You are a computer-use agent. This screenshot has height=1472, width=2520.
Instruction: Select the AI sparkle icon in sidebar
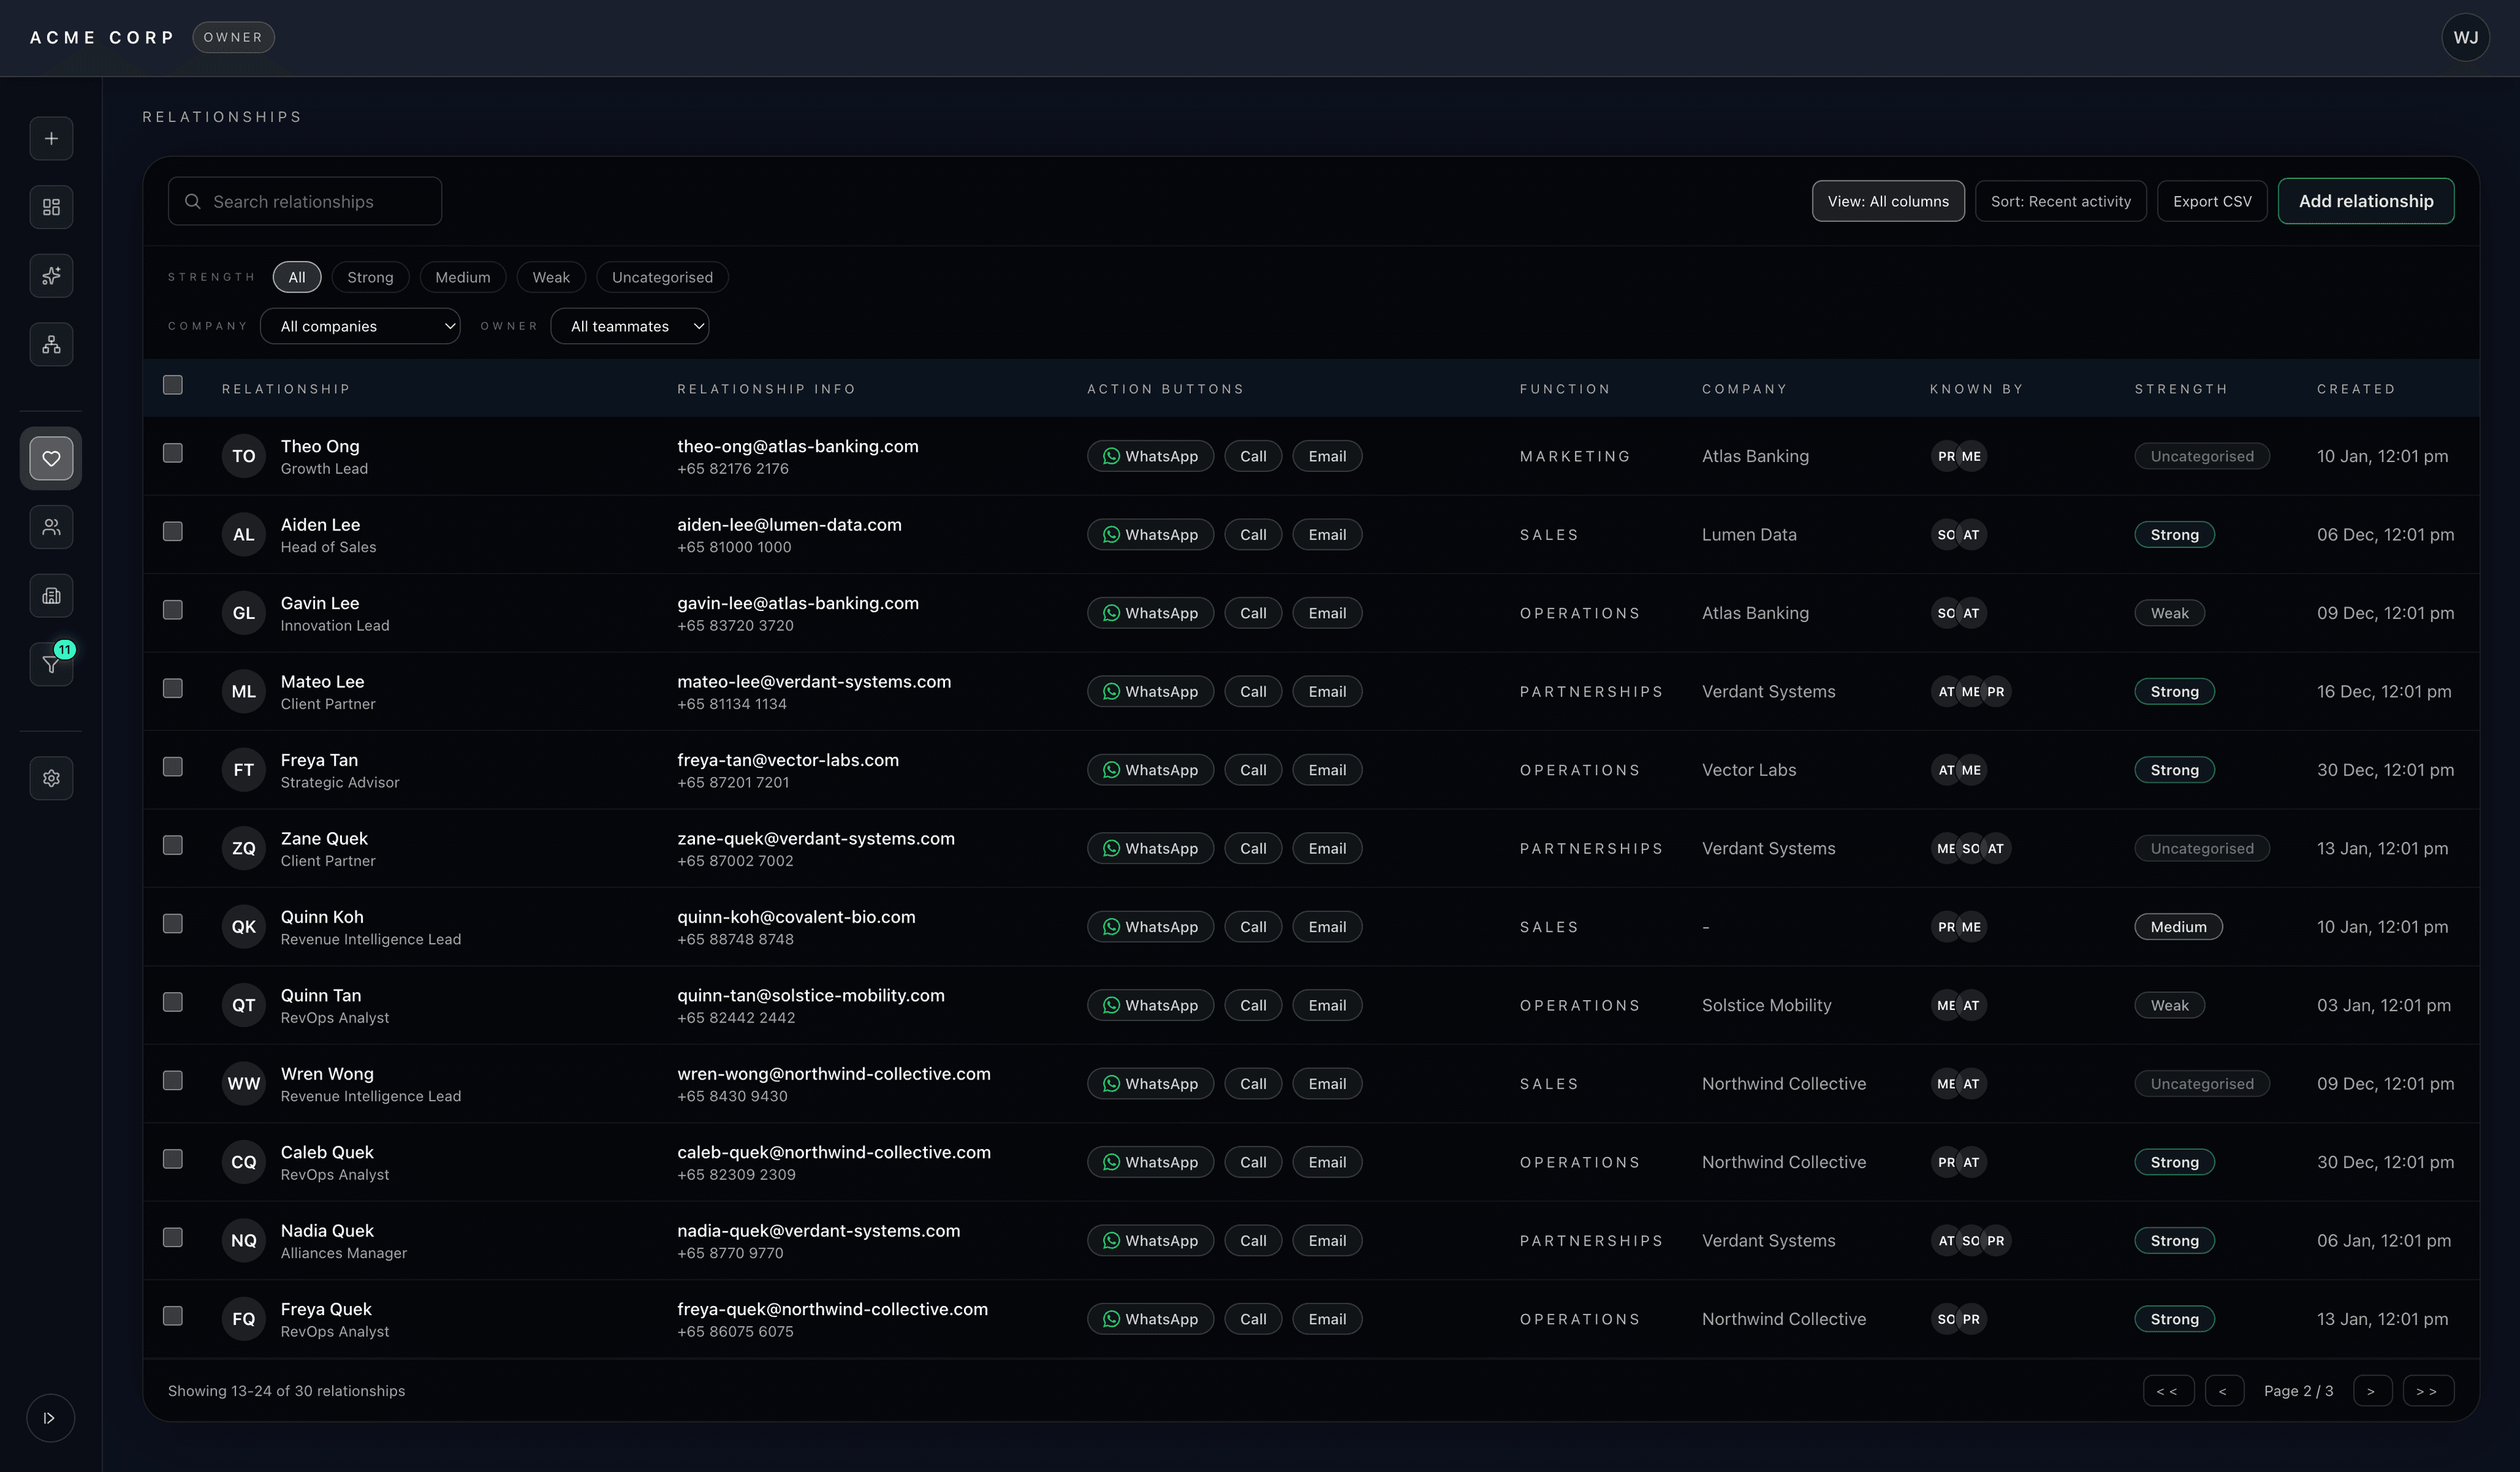point(51,276)
